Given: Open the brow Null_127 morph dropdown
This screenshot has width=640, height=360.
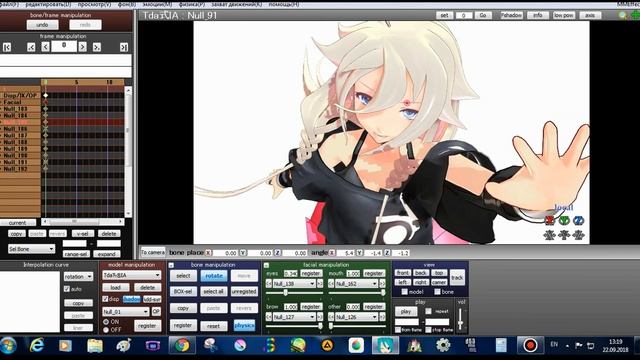Looking at the screenshot, I should pyautogui.click(x=293, y=317).
